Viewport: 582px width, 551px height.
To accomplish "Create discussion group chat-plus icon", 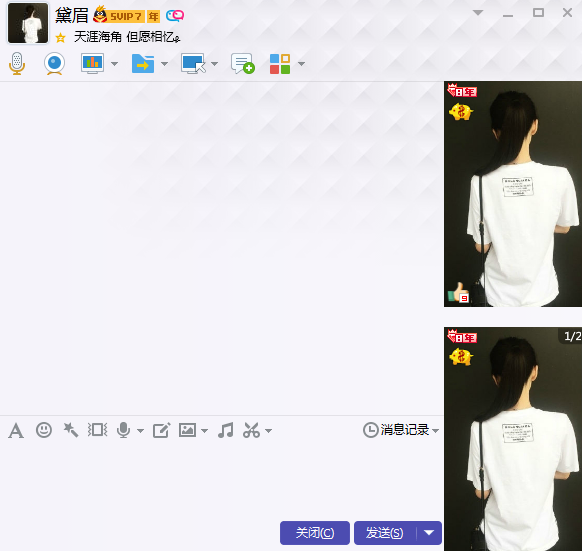I will 243,63.
